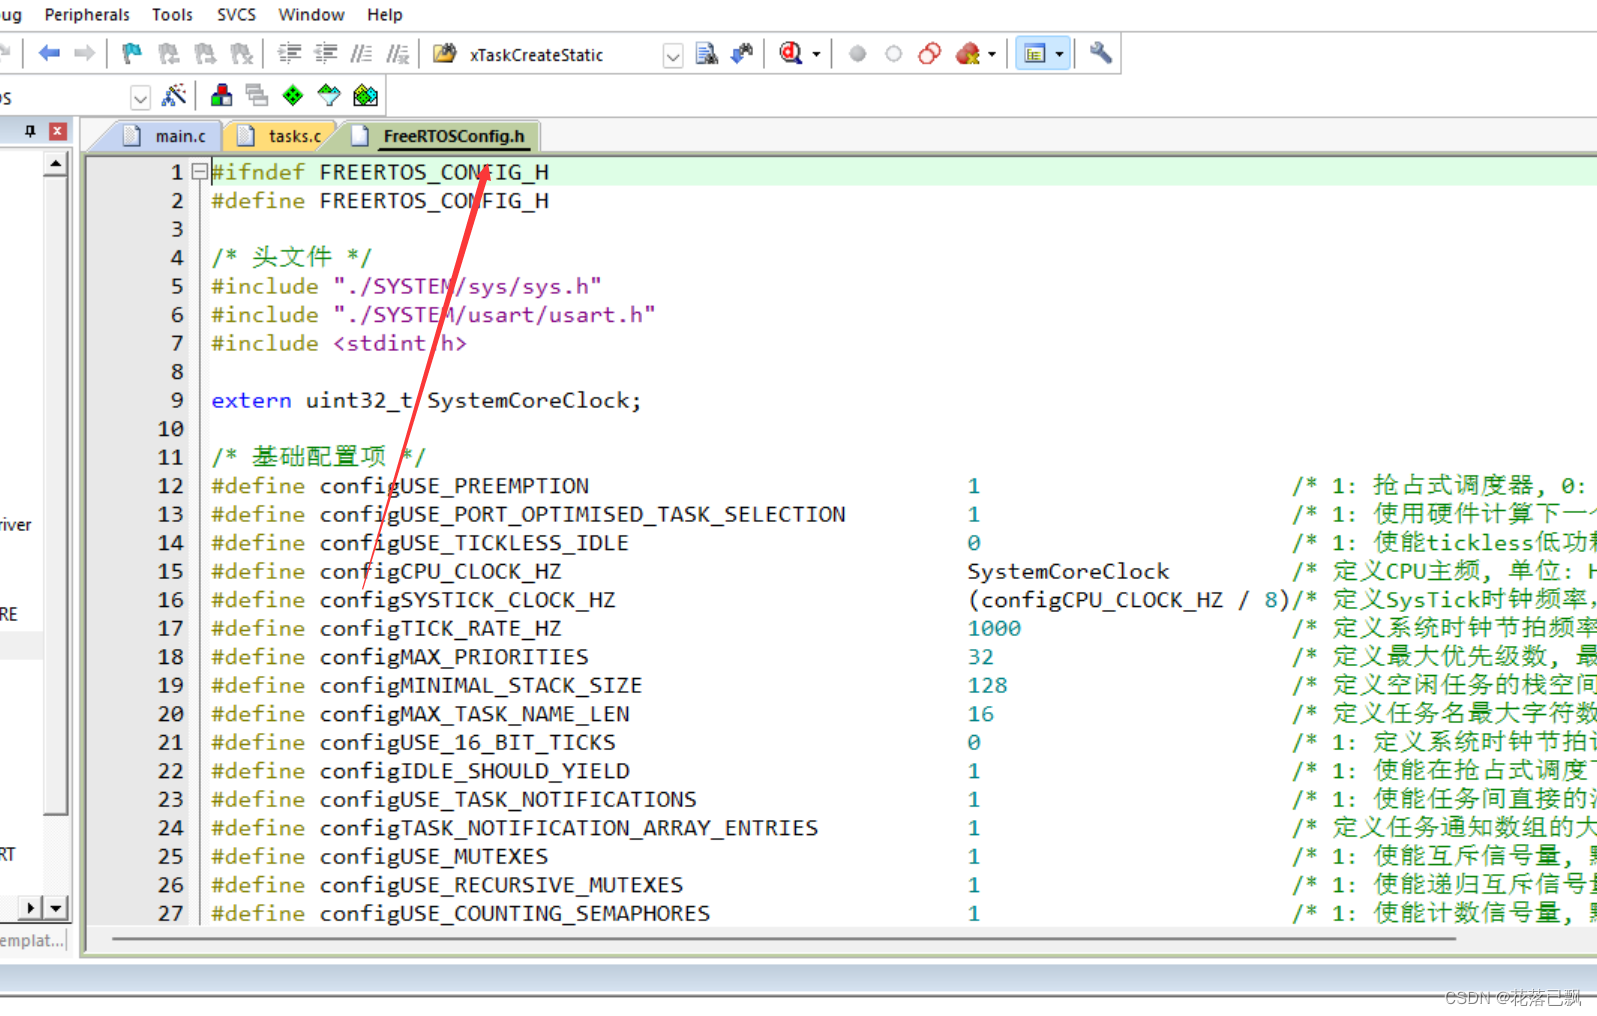The image size is (1597, 1016).
Task: Open the Peripherals menu
Action: 87,15
